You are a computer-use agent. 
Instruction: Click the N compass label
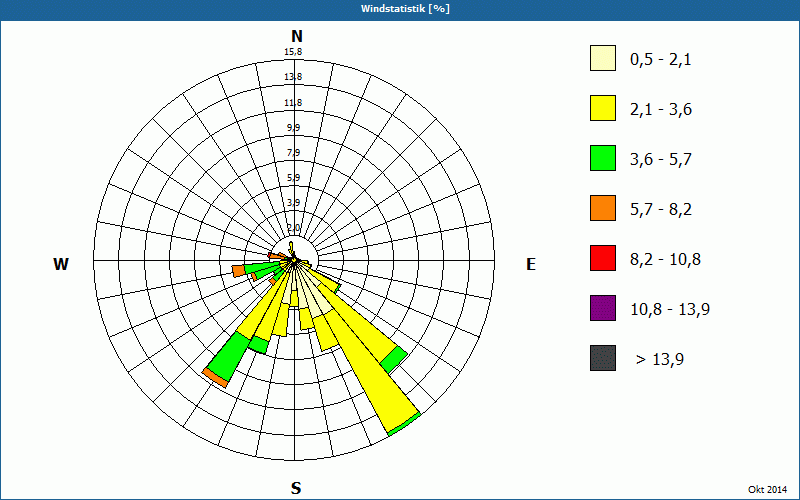[x=296, y=36]
